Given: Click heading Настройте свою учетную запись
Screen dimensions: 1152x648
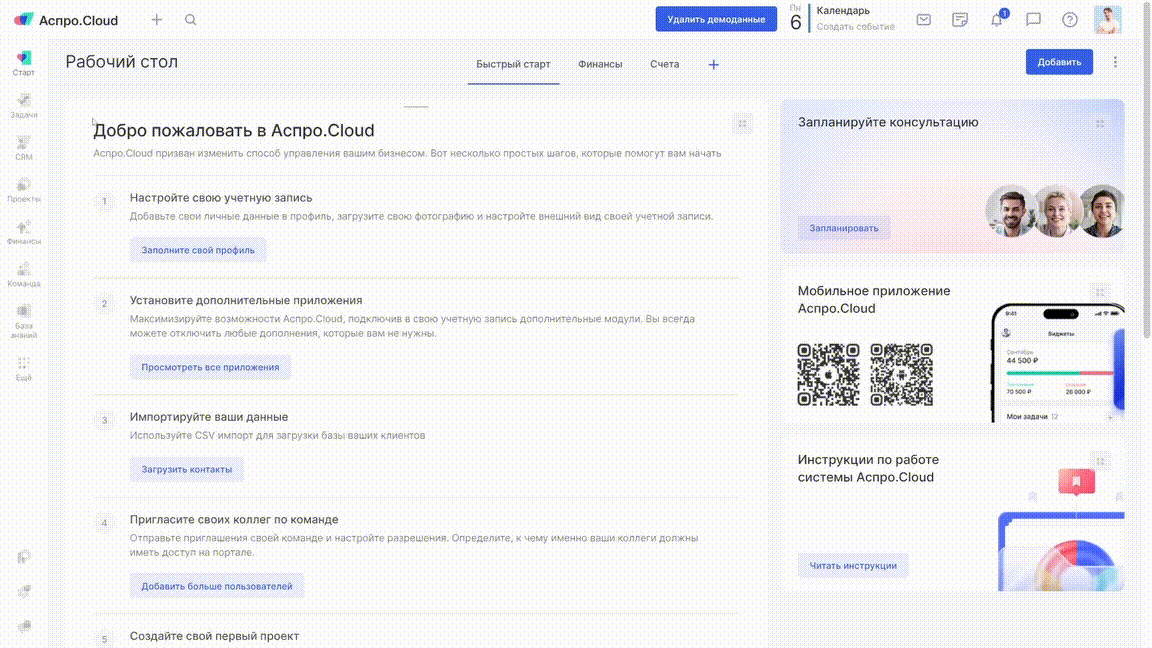Looking at the screenshot, I should (221, 198).
